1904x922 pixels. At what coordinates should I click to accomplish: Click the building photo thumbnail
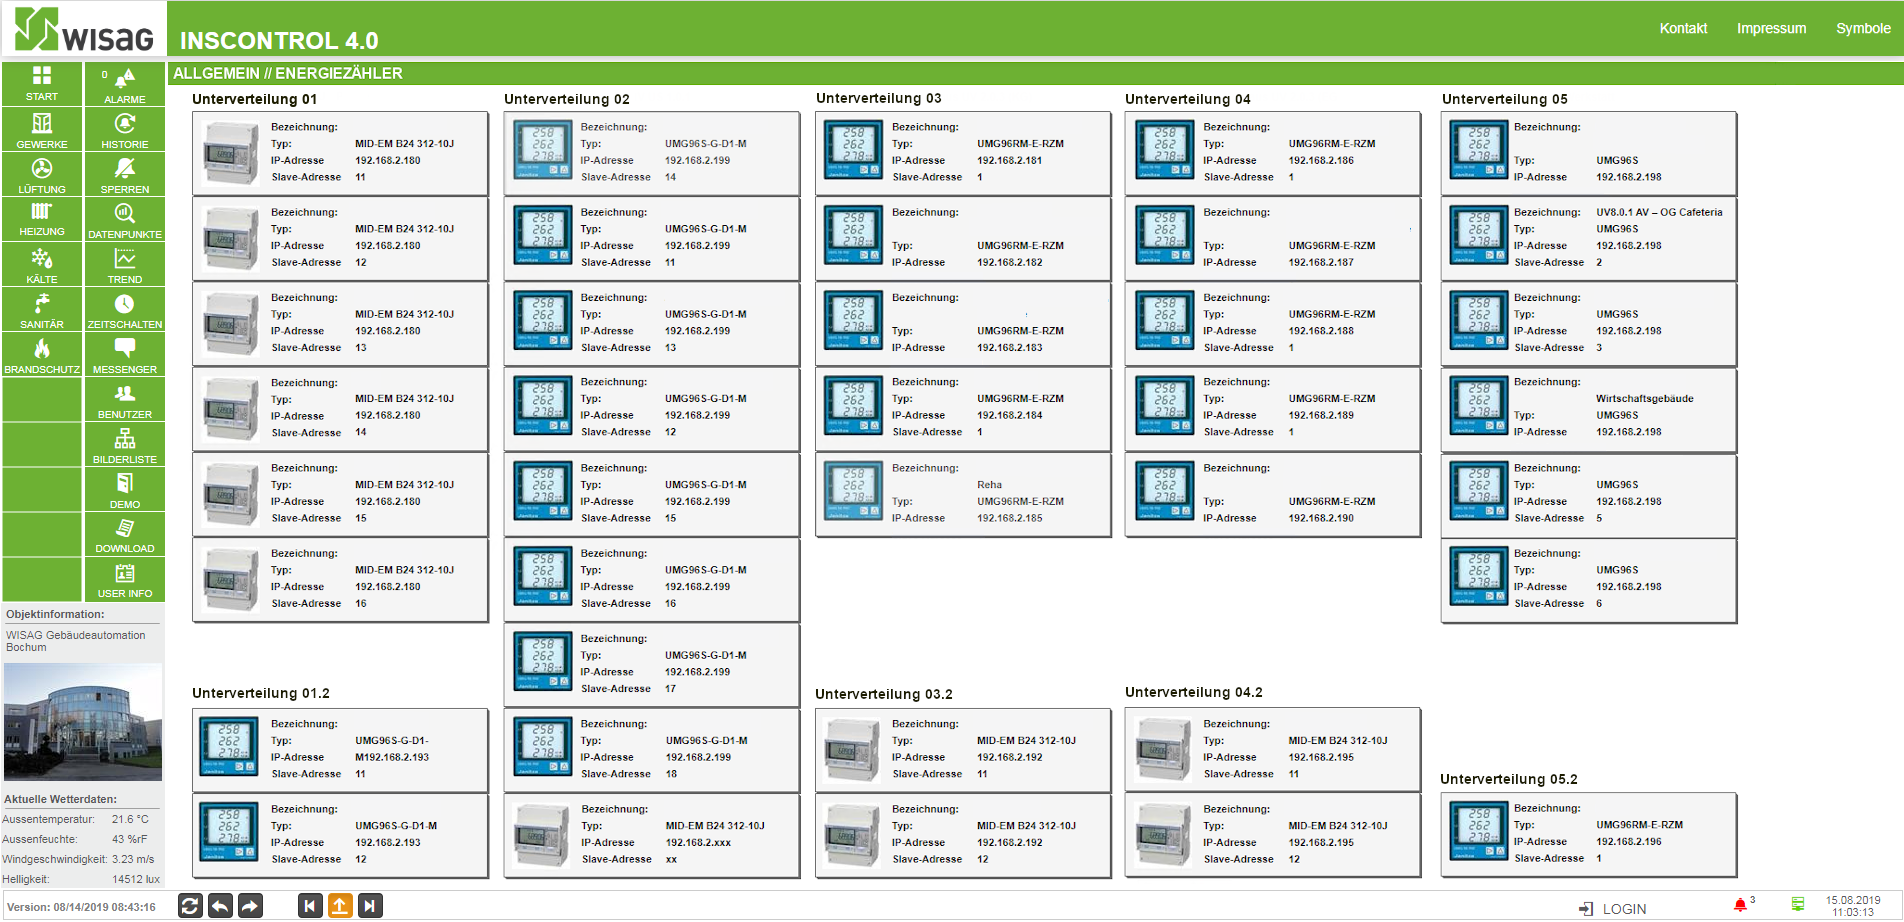click(83, 722)
